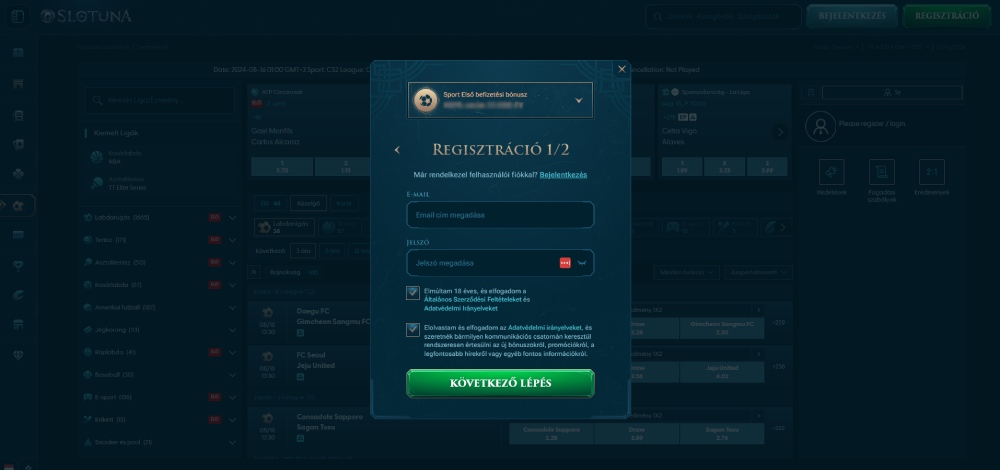Click the Slotuna logo

[87, 17]
